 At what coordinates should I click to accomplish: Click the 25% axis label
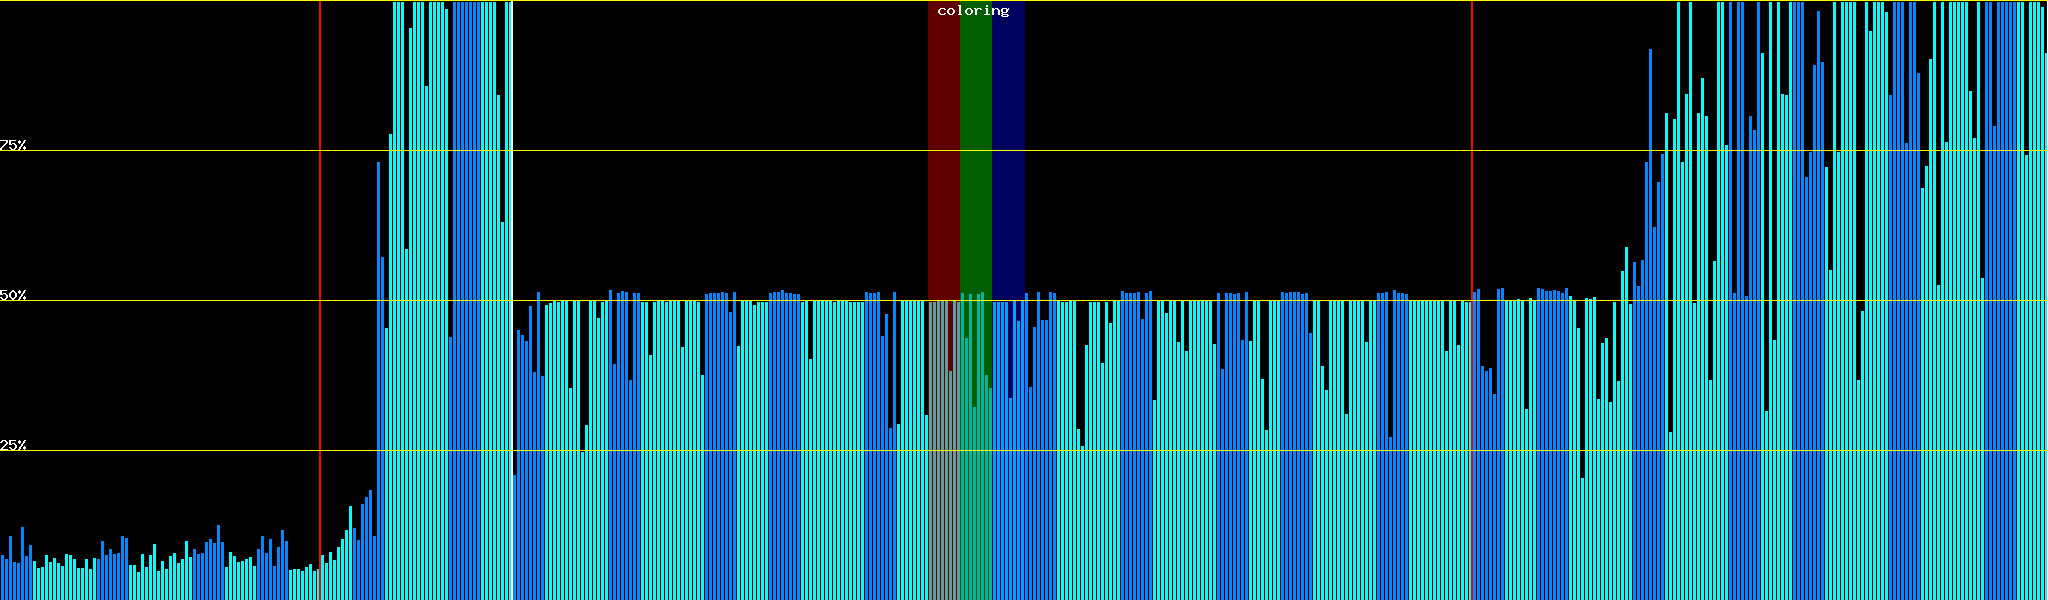pos(13,445)
